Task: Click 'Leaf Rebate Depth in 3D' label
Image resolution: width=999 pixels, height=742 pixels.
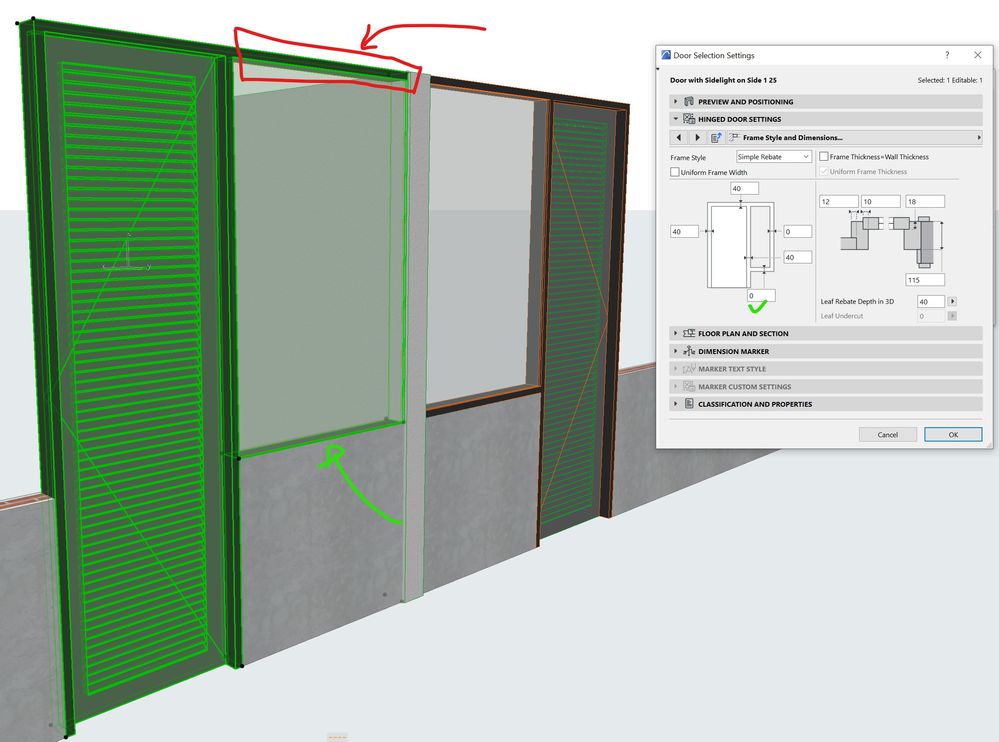Action: [x=857, y=301]
